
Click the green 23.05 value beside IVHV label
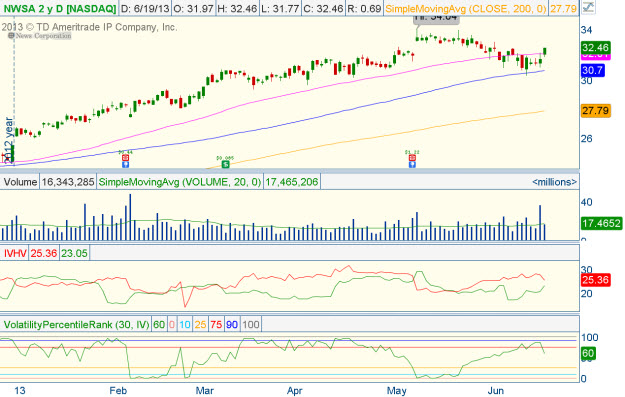(74, 253)
